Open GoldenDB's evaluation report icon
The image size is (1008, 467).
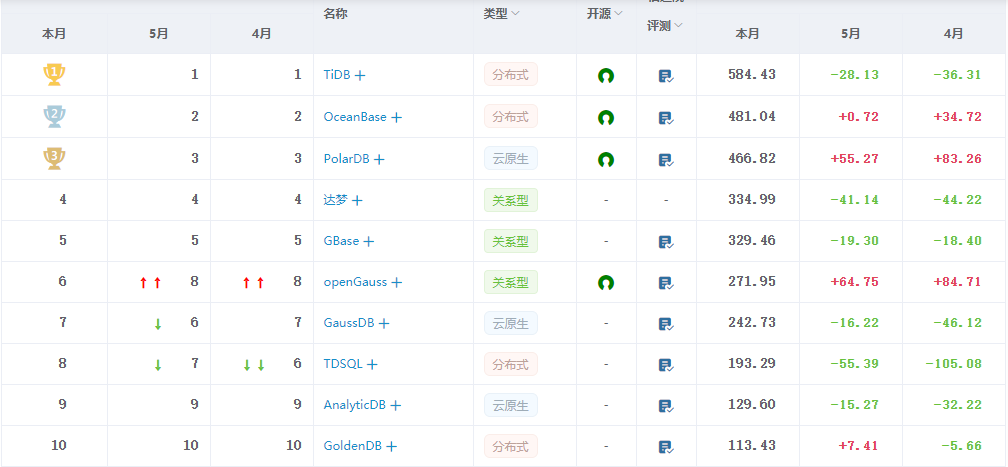pos(666,447)
